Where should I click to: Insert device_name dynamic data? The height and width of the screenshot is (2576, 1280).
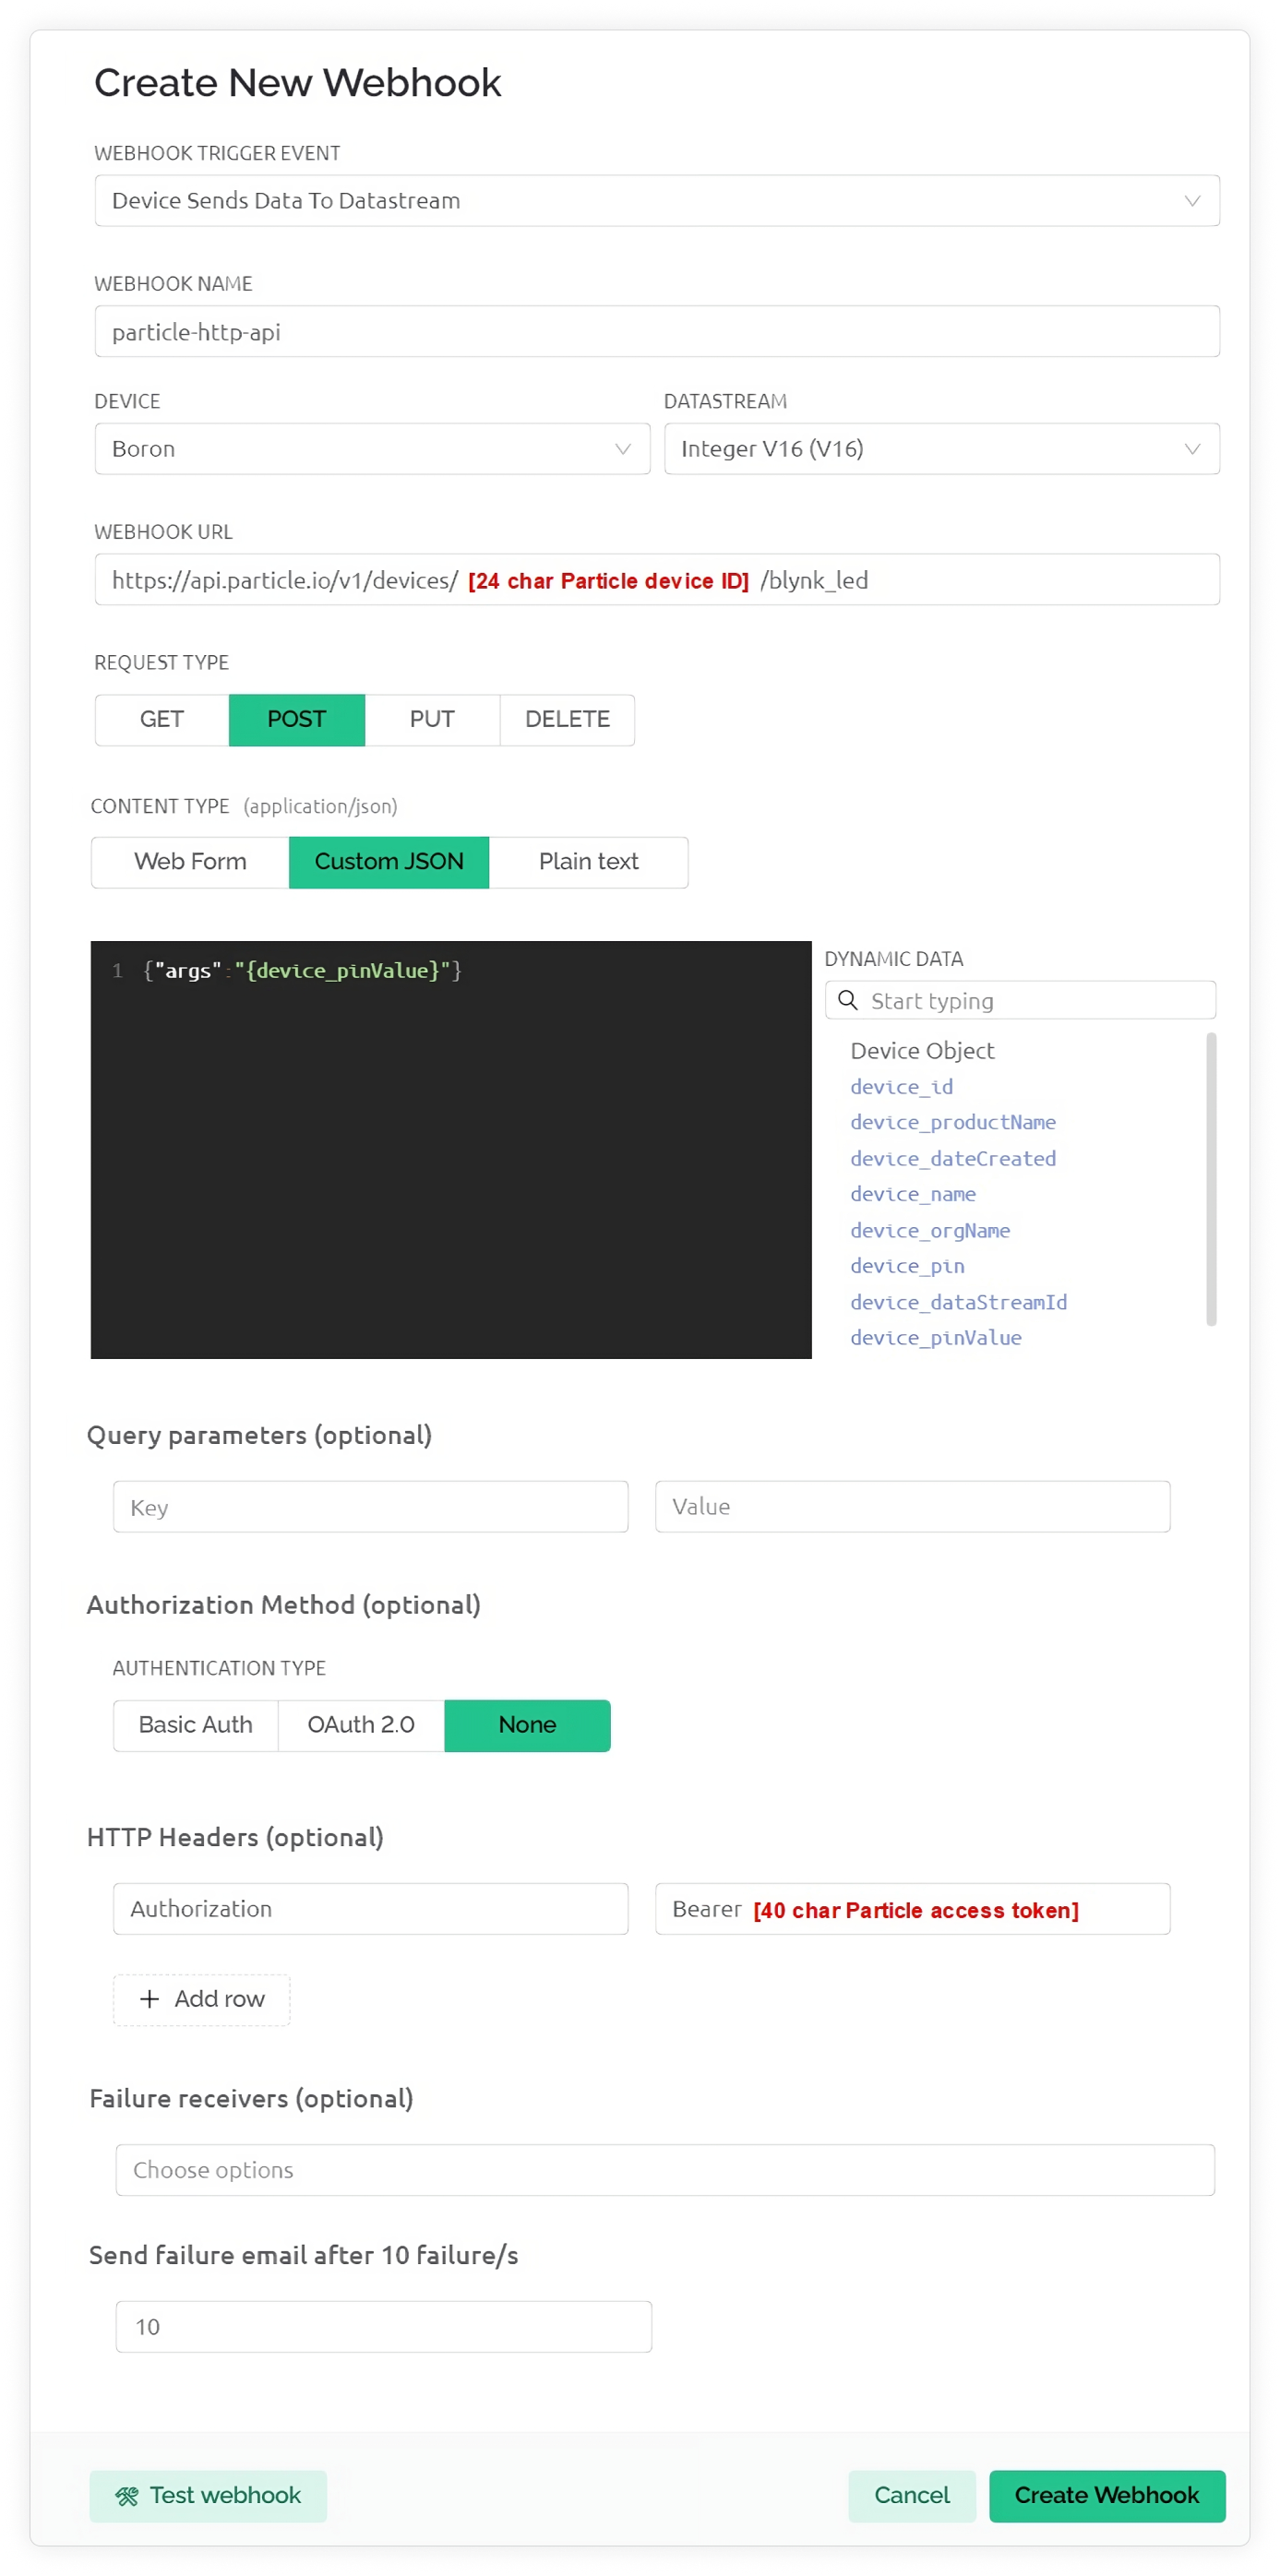click(x=913, y=1194)
